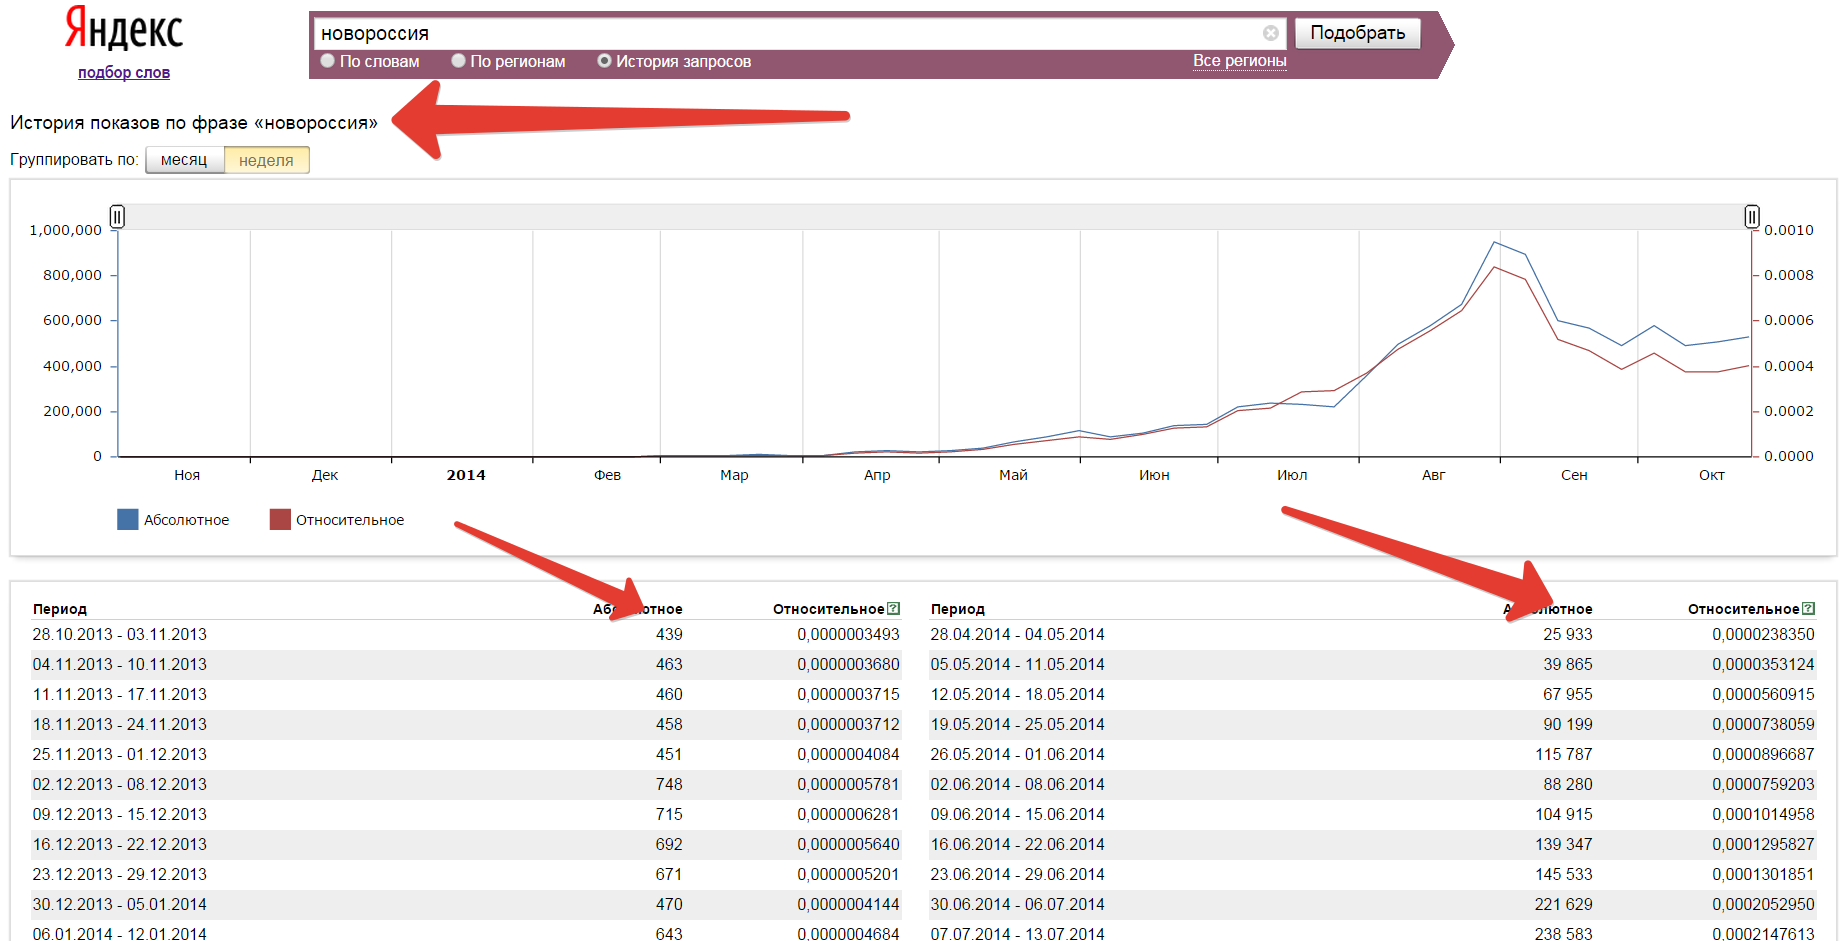Click help icon beside left Относительное header

(894, 608)
